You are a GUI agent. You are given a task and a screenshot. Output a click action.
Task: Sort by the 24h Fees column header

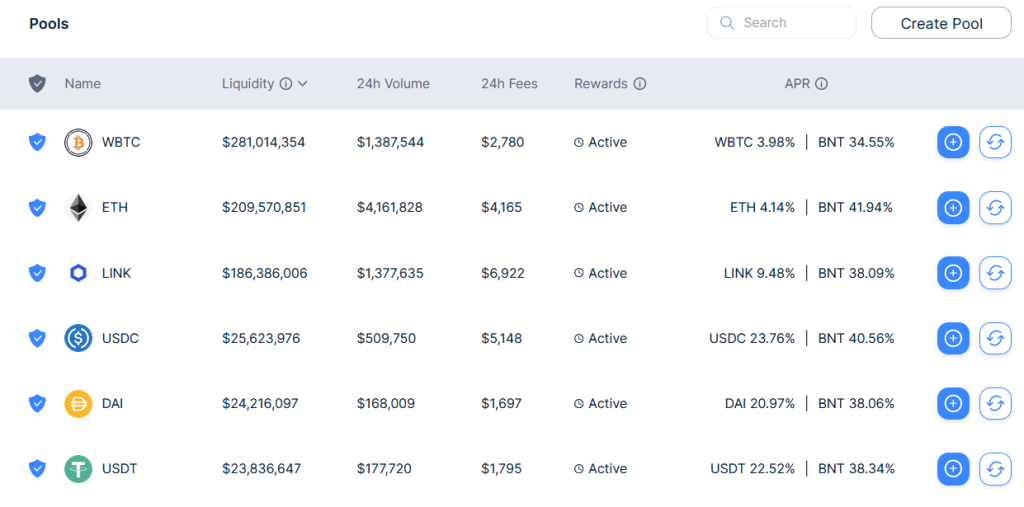click(x=509, y=84)
